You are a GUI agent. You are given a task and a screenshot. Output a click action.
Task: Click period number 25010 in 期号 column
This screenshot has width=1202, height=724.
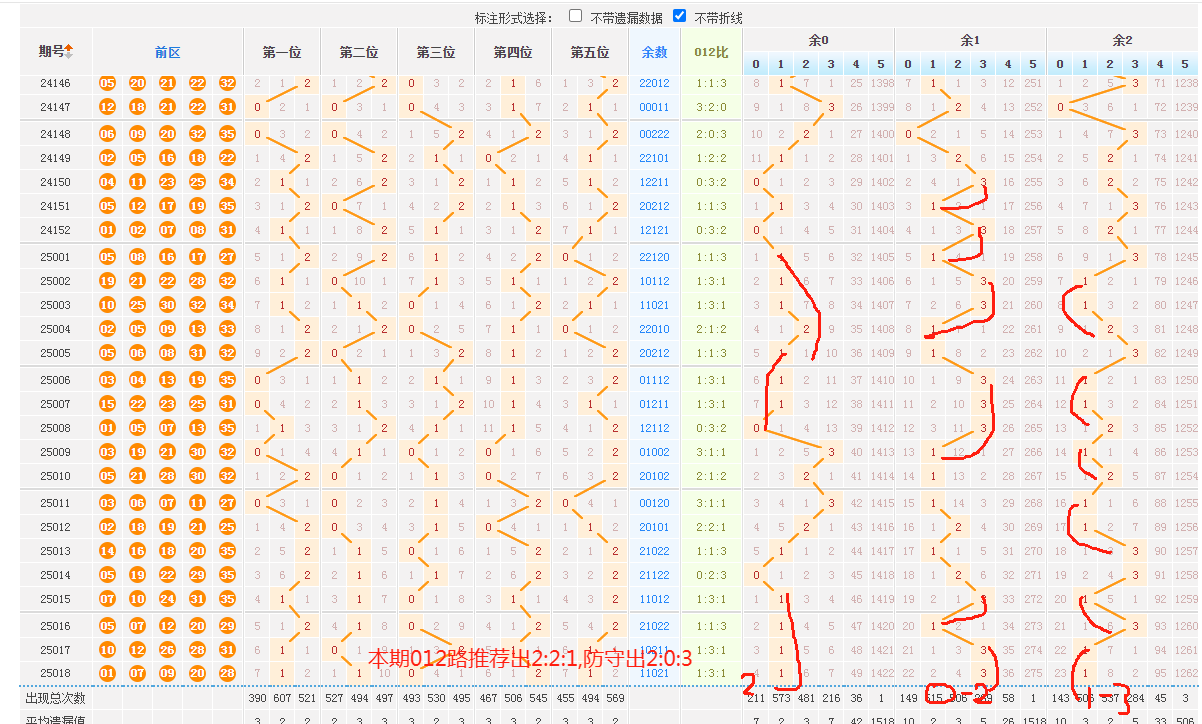pyautogui.click(x=55, y=476)
